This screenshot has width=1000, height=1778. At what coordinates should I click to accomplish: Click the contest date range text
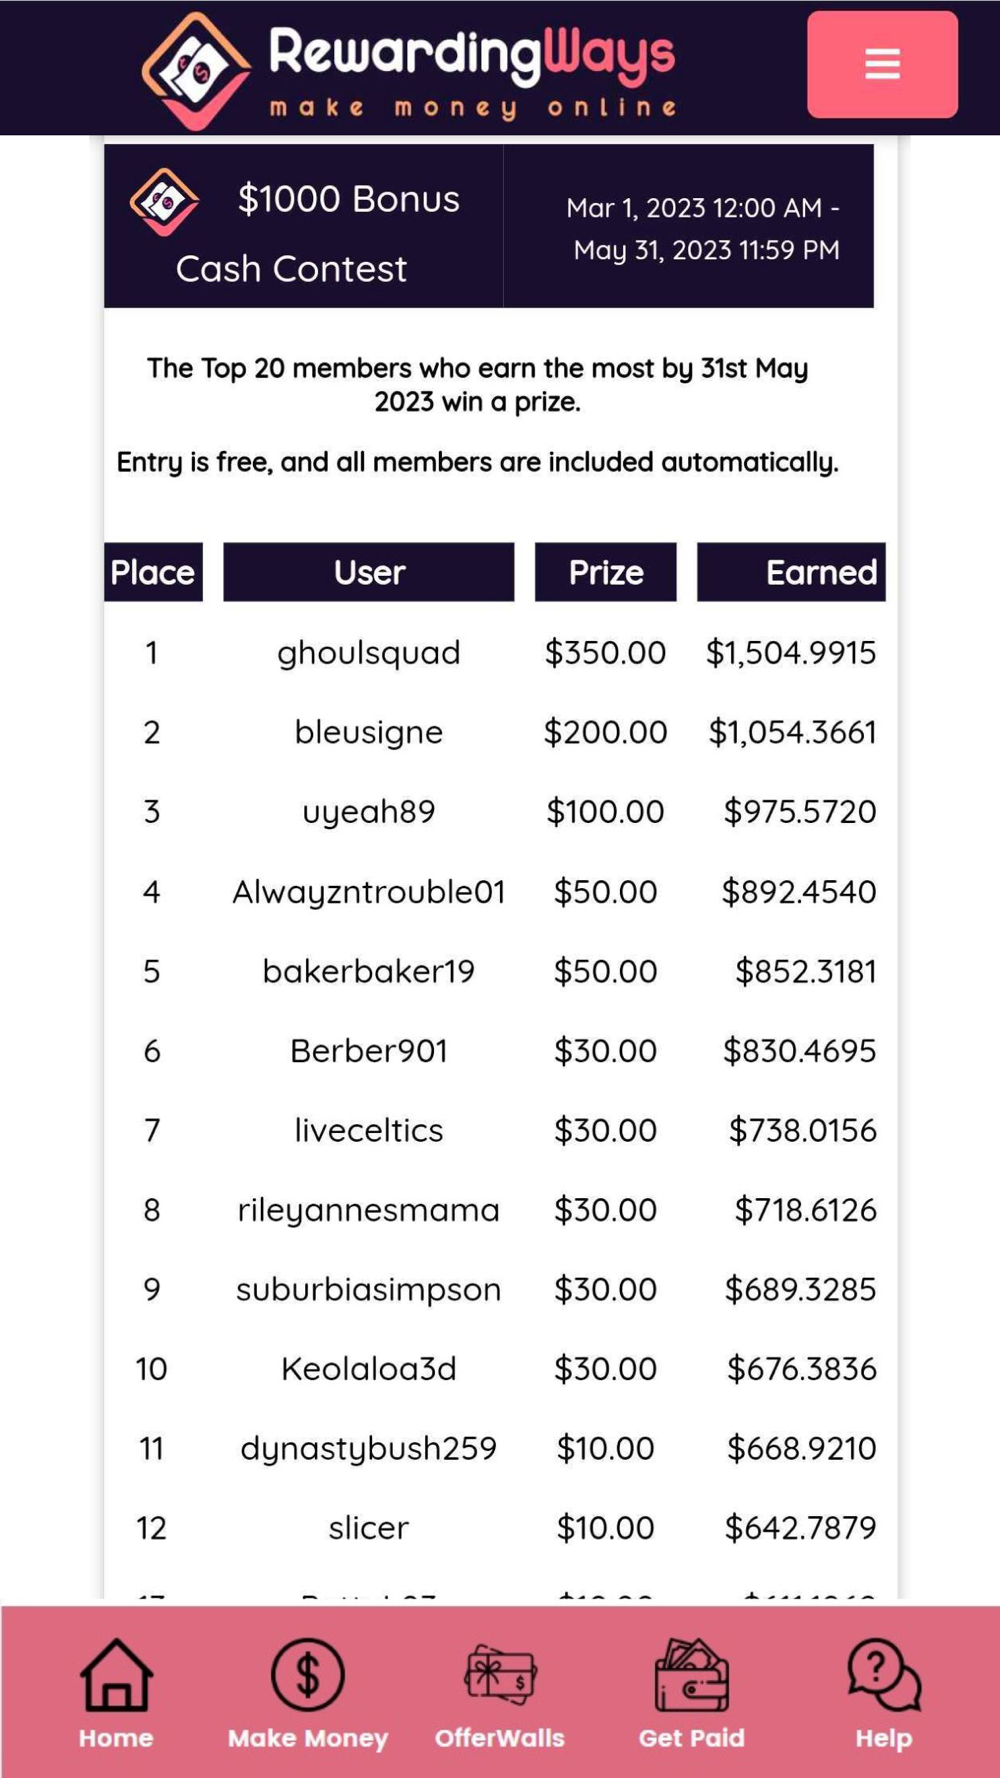[704, 229]
